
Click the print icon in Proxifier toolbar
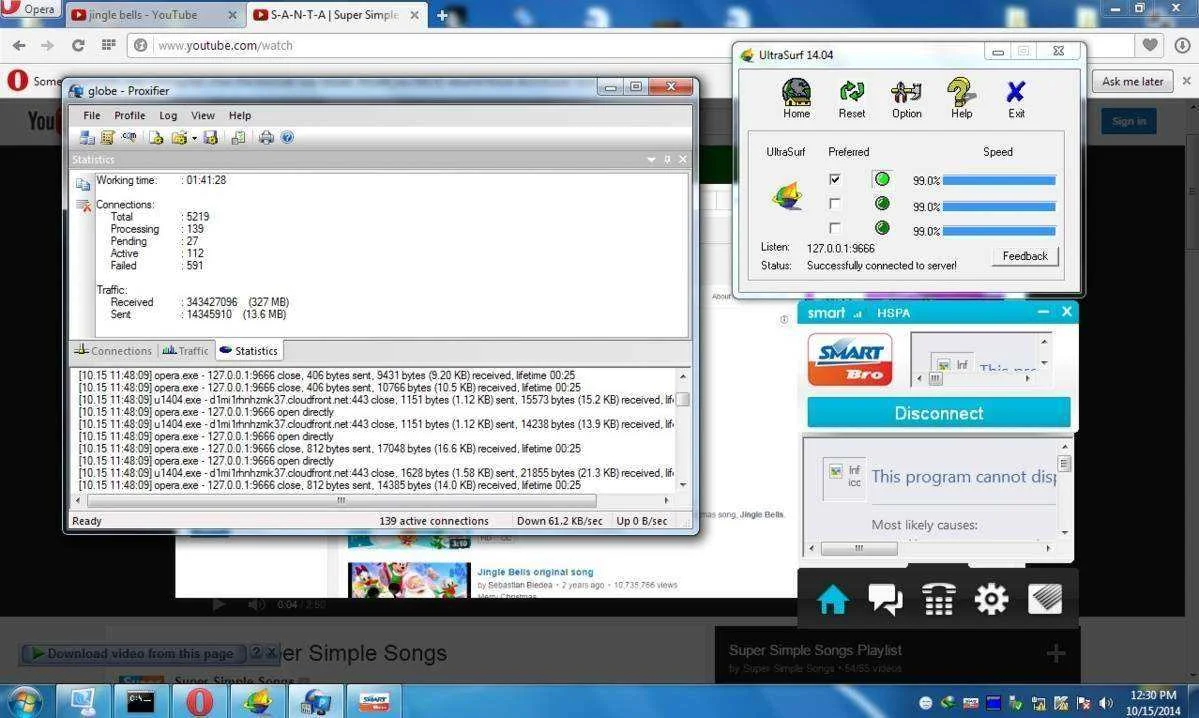click(x=266, y=138)
